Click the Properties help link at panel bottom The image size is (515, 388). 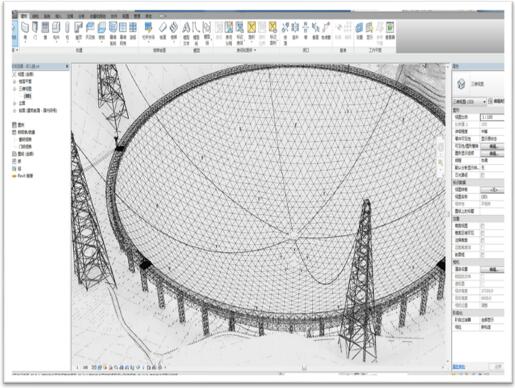[459, 367]
